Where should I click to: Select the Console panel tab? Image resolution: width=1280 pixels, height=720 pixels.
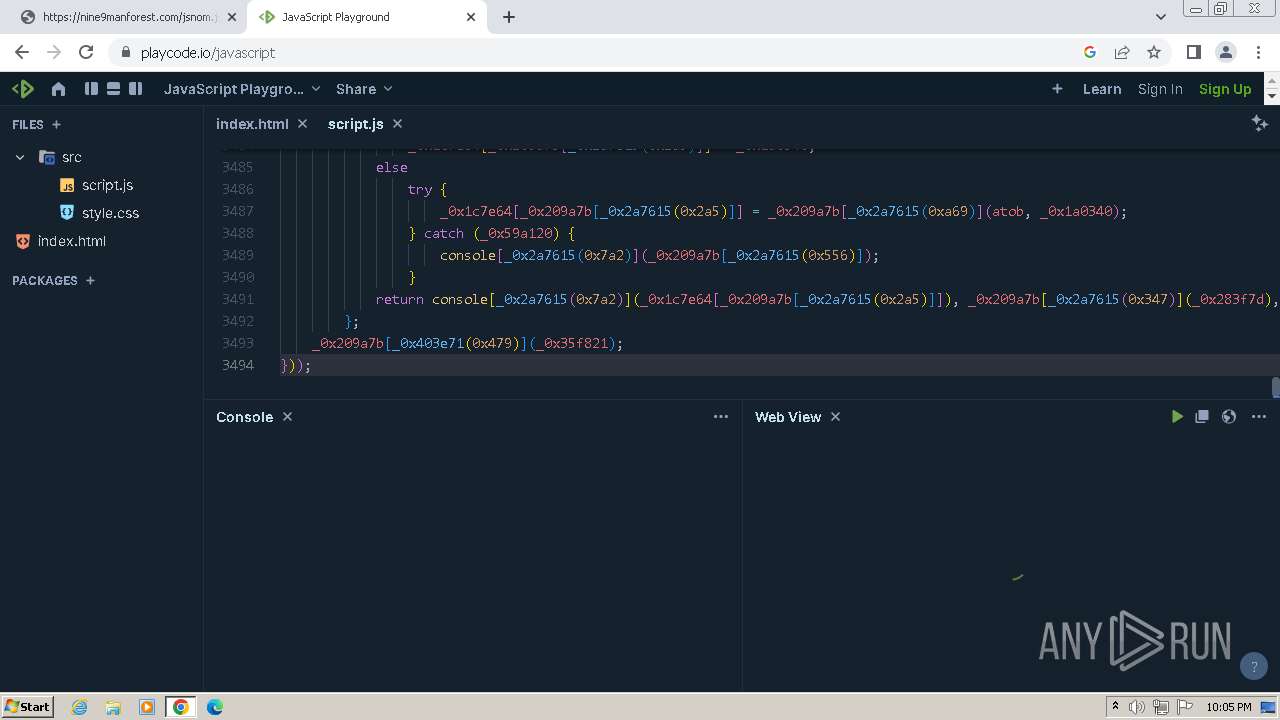click(244, 417)
